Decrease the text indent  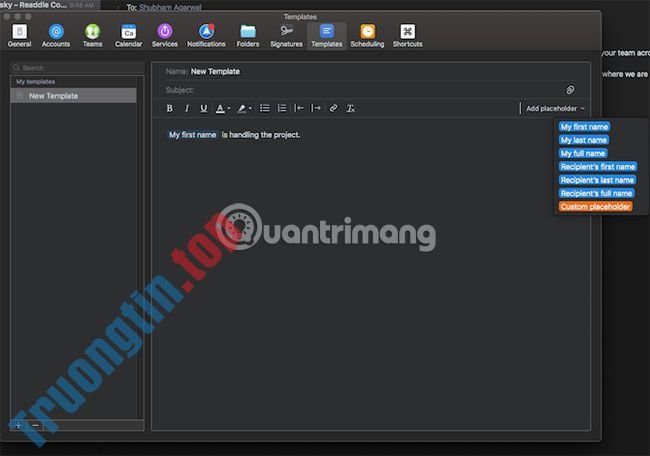click(299, 108)
